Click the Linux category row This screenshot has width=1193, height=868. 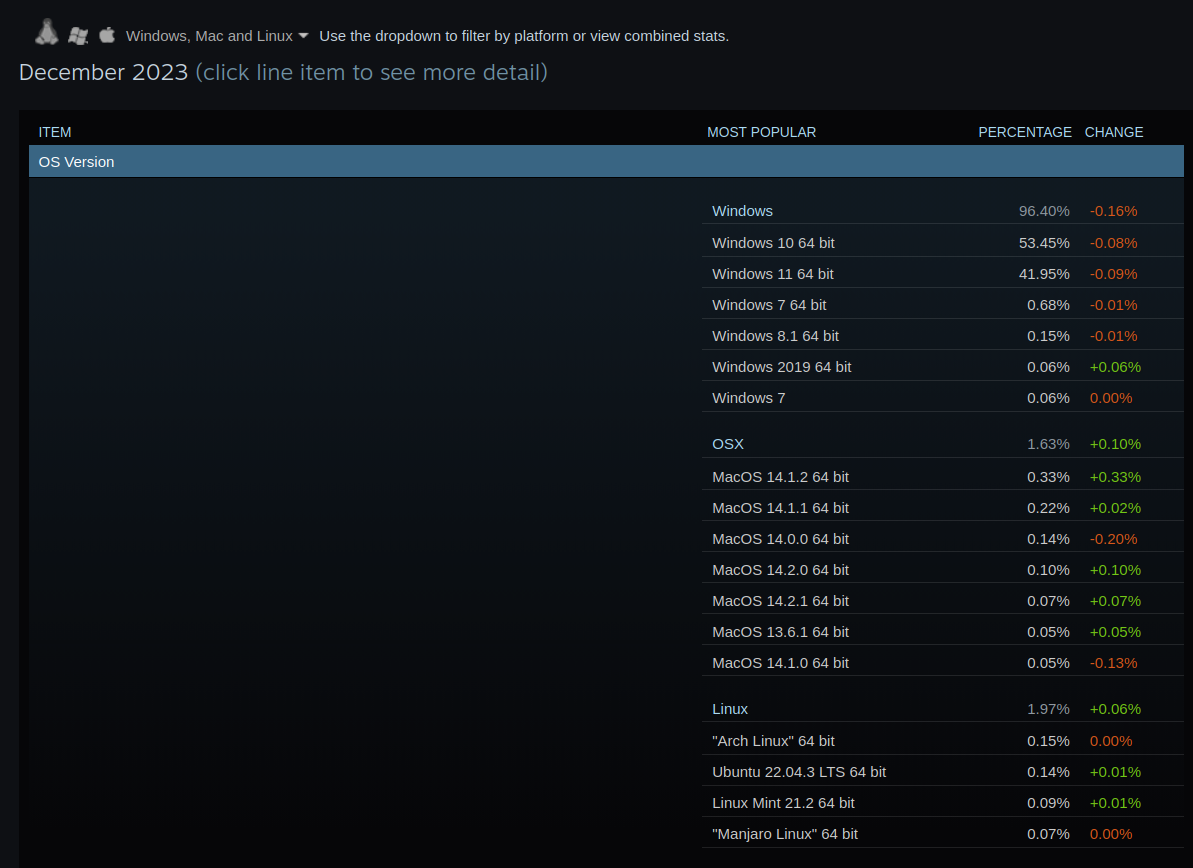tap(943, 708)
